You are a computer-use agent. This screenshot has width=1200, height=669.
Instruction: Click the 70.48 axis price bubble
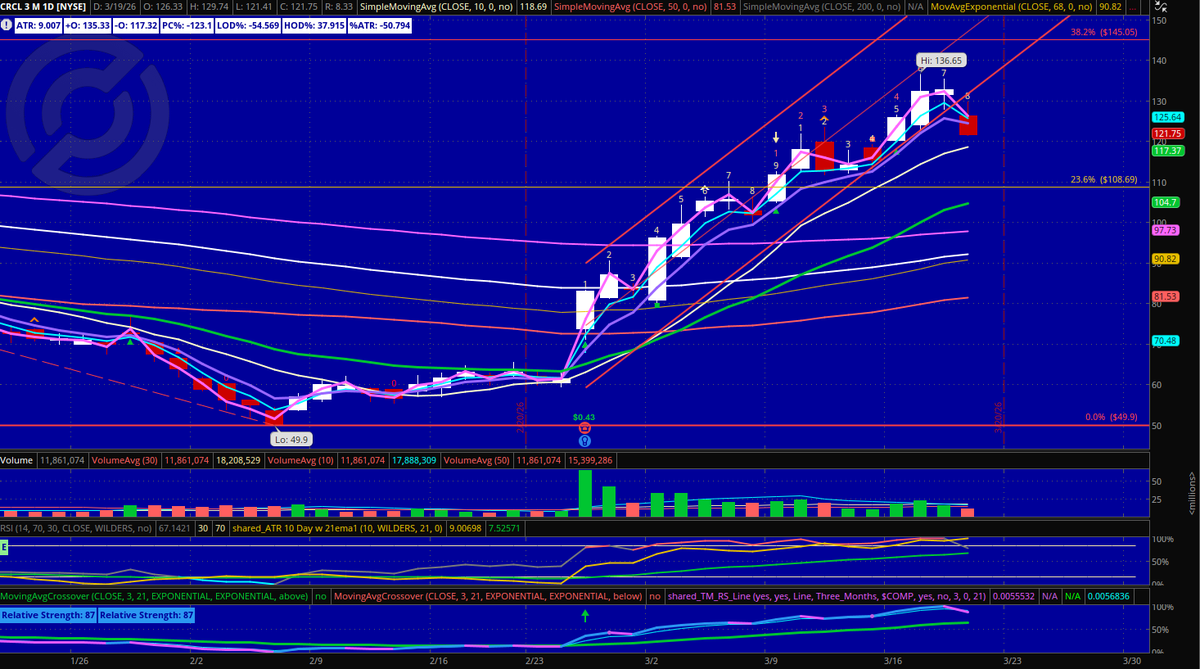click(1164, 341)
